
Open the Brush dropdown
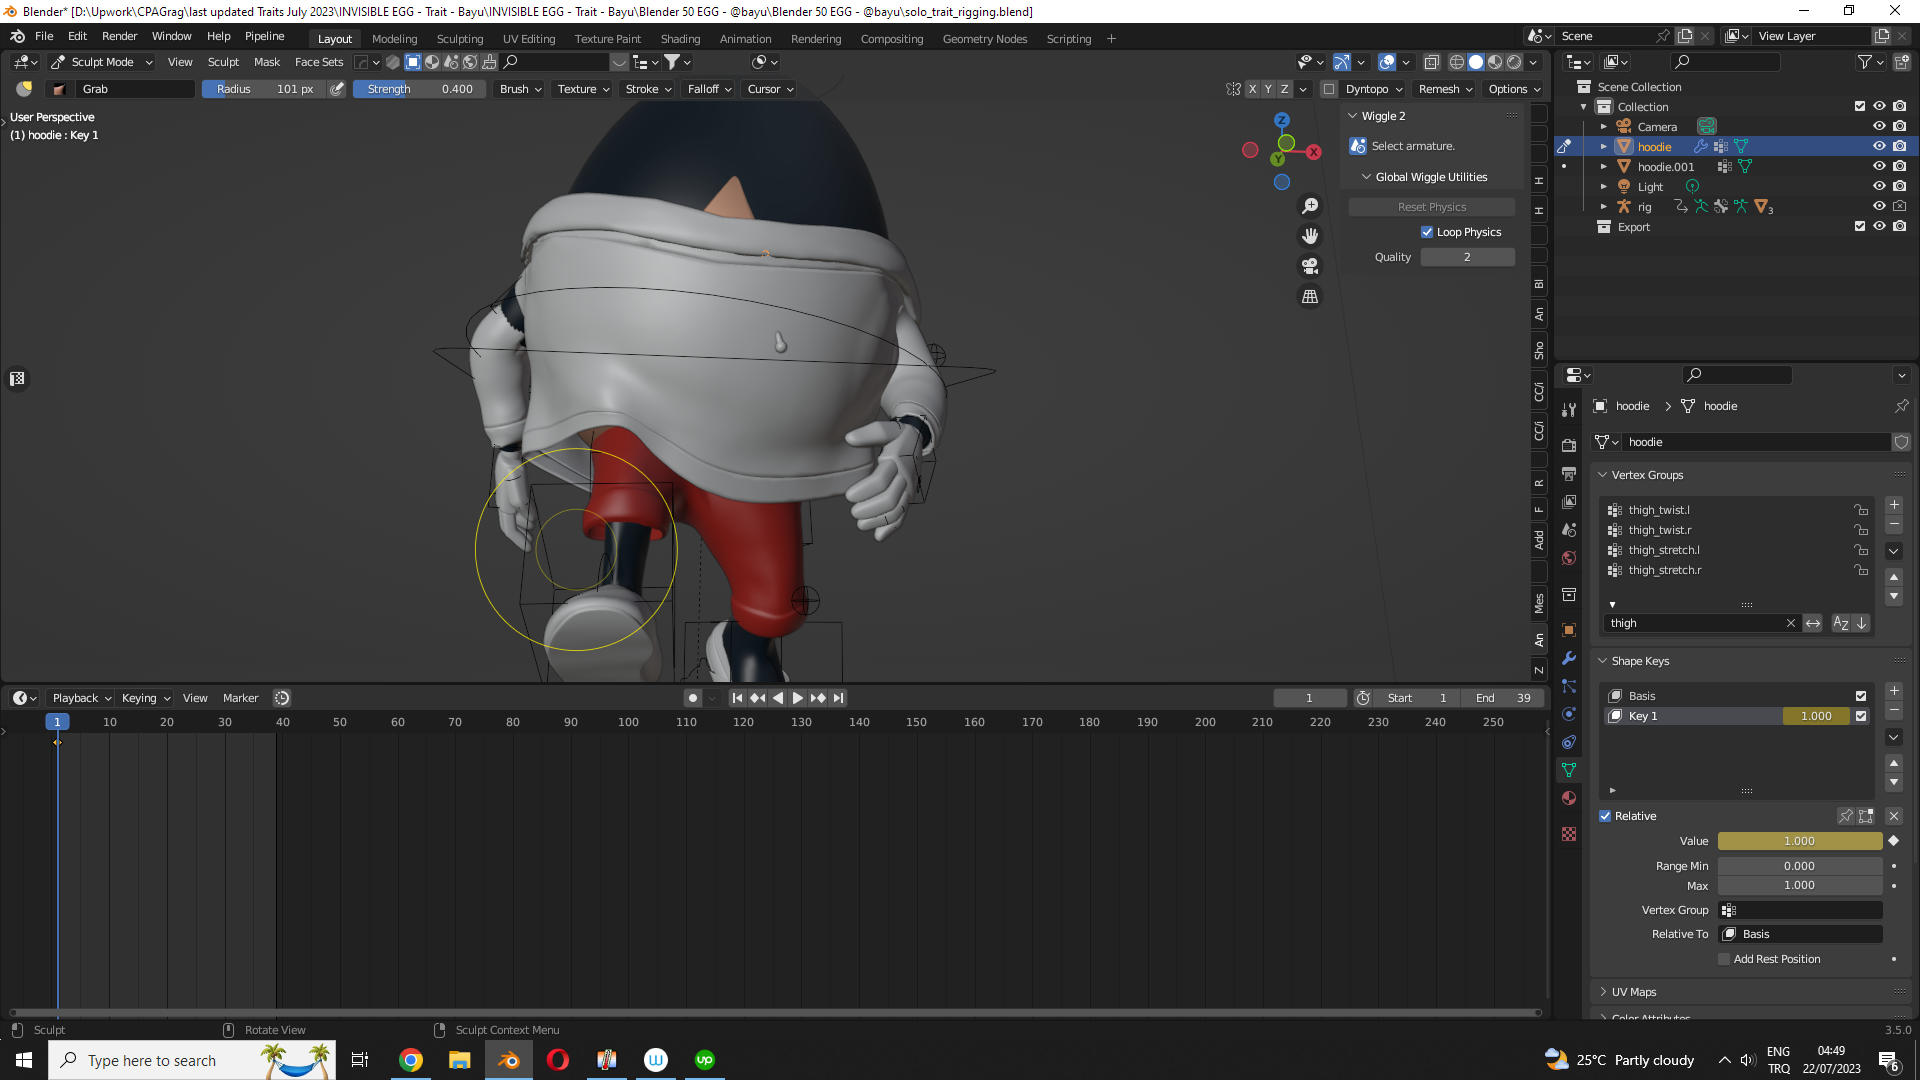(520, 89)
